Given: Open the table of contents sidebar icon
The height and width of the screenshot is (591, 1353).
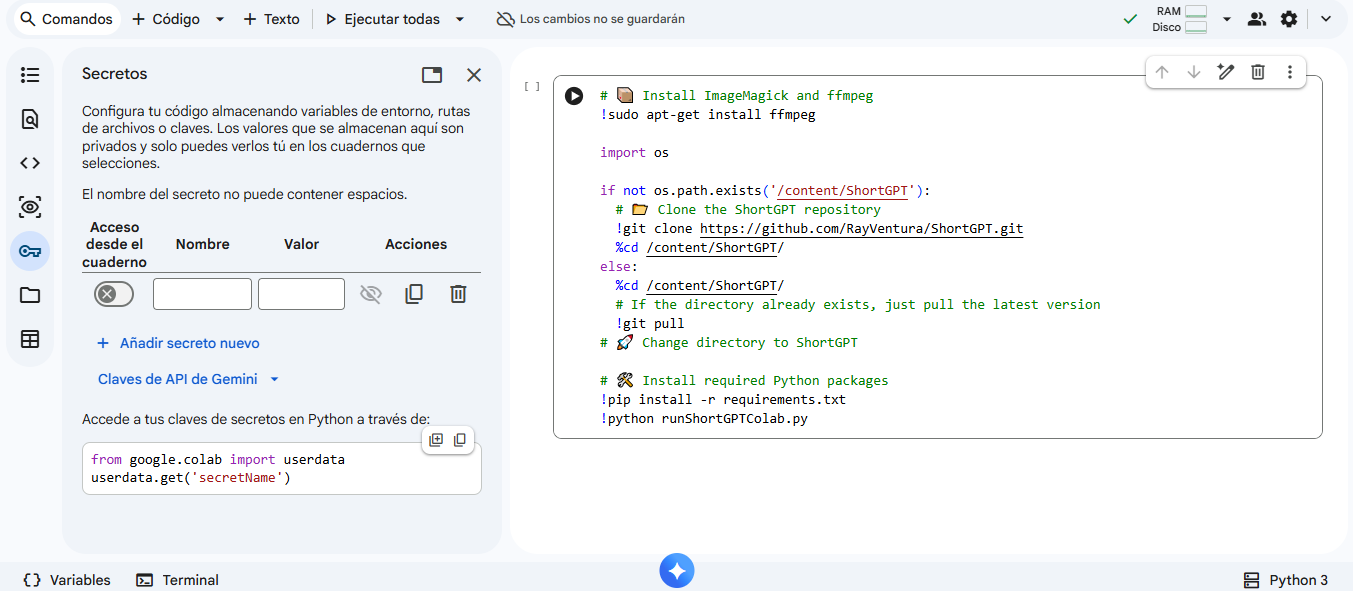Looking at the screenshot, I should point(30,75).
